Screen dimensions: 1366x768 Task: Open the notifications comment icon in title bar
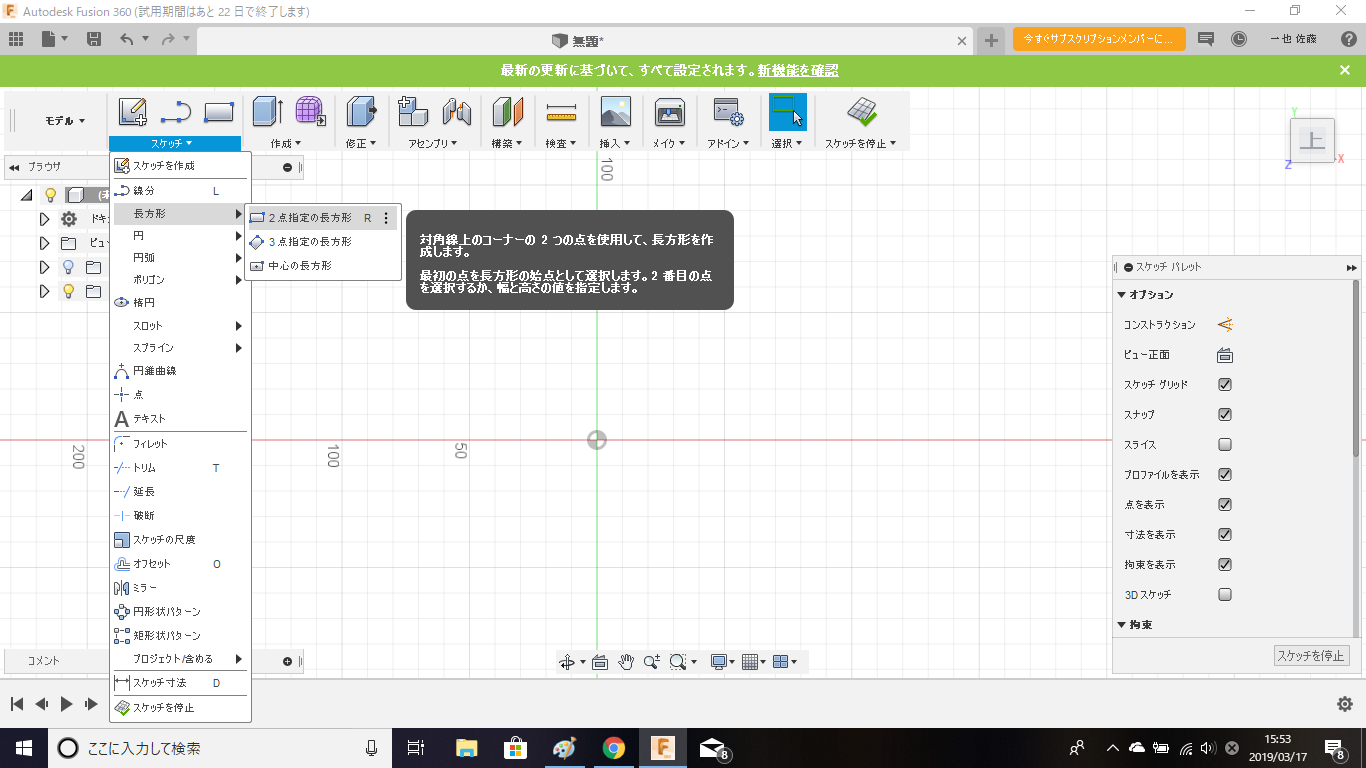[1206, 39]
